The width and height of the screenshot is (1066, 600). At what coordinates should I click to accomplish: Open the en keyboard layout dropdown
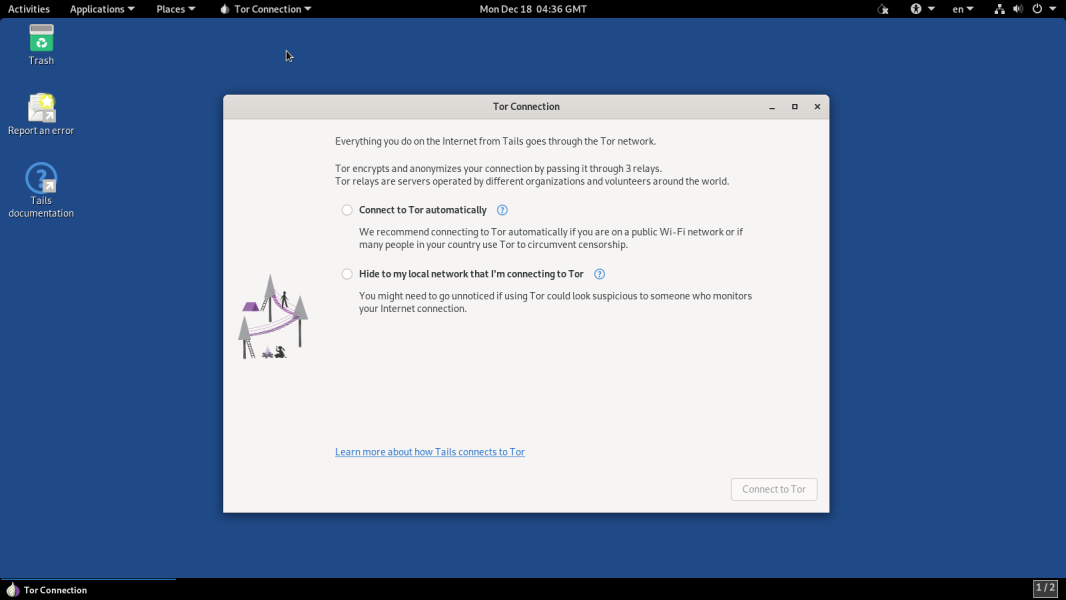(x=963, y=9)
